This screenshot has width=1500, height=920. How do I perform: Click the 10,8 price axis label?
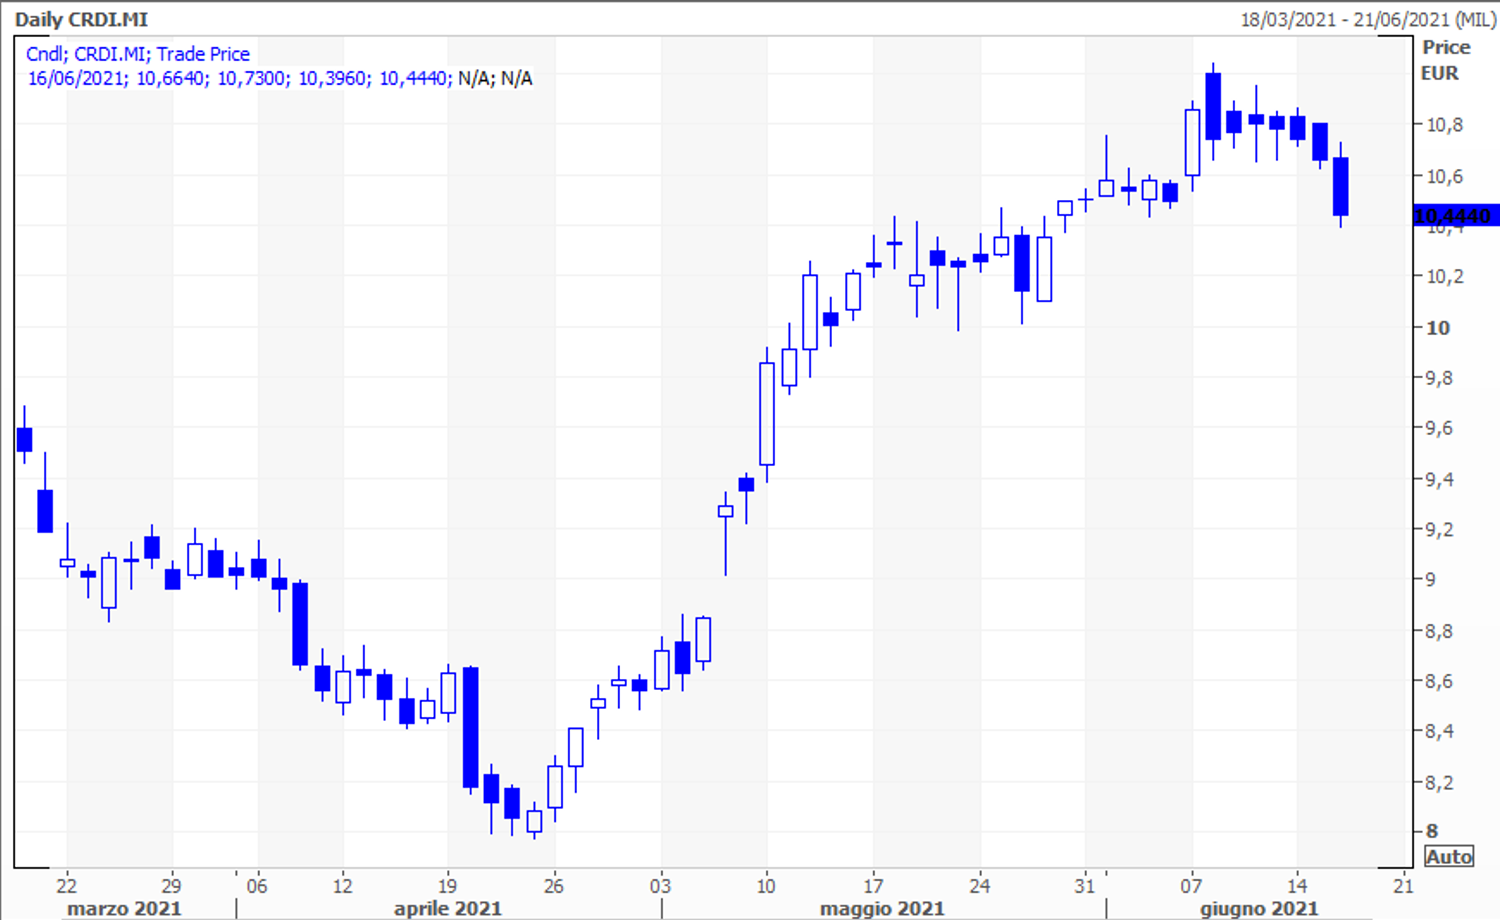1444,125
